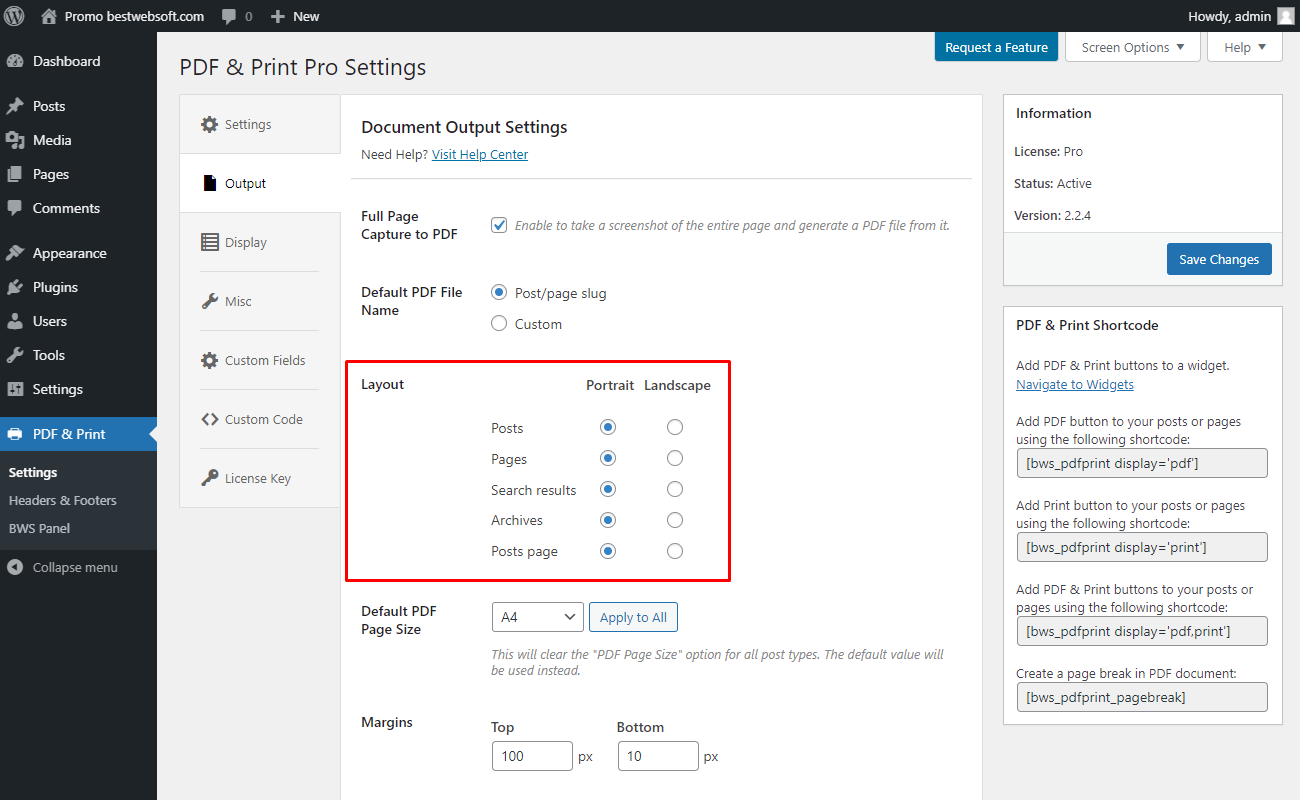Click the WordPress logo icon

[x=15, y=16]
